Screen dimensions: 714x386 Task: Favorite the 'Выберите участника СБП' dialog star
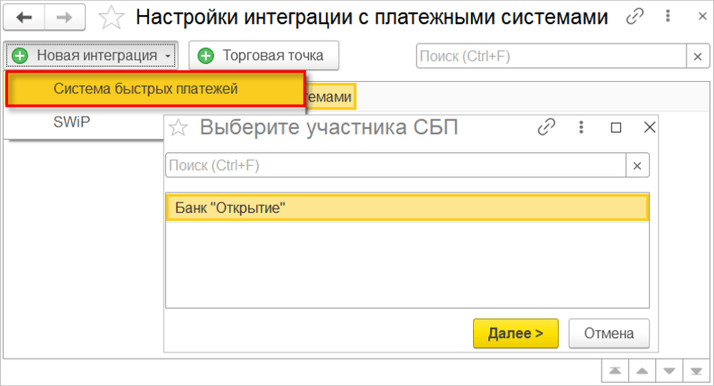click(178, 127)
